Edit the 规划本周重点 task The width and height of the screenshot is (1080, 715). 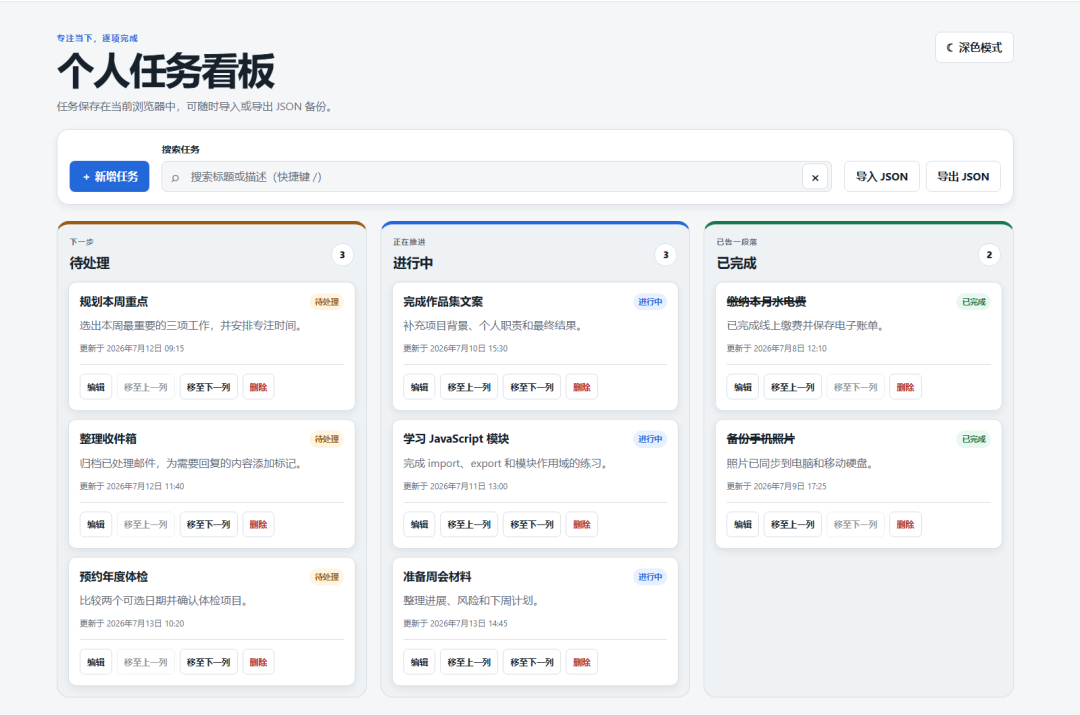(x=96, y=387)
